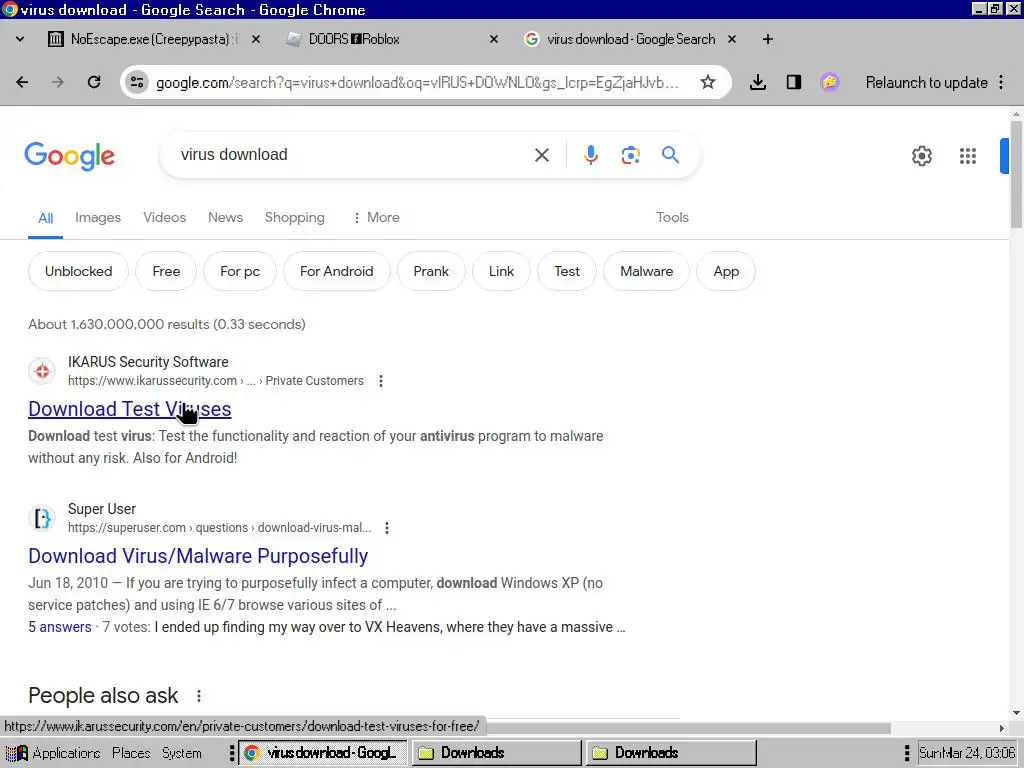Open Google Lens image search icon
The width and height of the screenshot is (1024, 768).
[630, 155]
